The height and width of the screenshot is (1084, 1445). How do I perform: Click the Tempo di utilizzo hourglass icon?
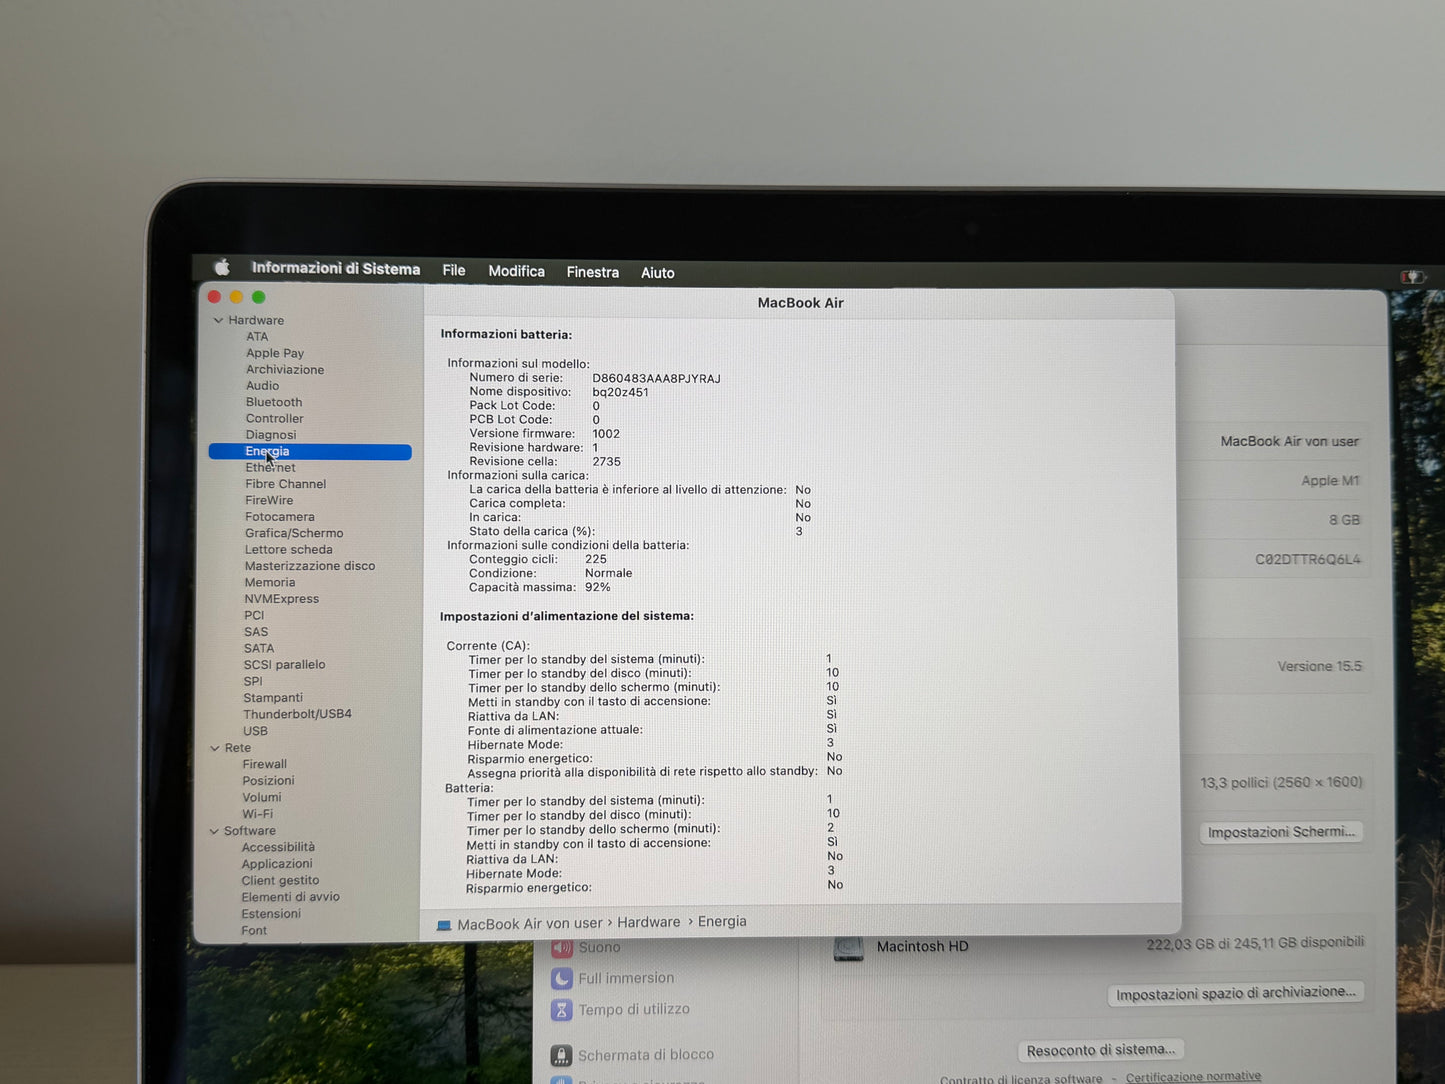tap(562, 1010)
